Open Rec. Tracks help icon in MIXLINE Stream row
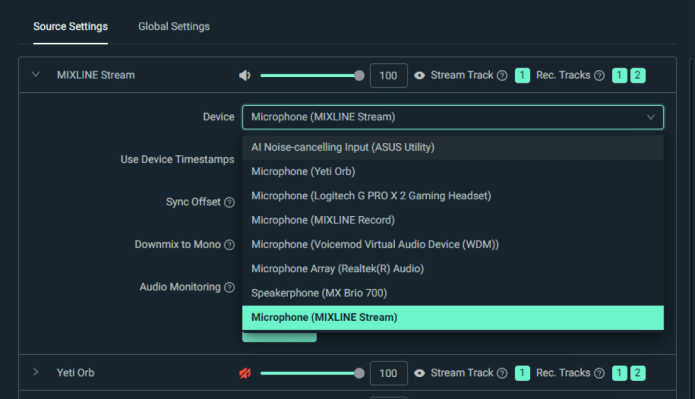 tap(599, 75)
